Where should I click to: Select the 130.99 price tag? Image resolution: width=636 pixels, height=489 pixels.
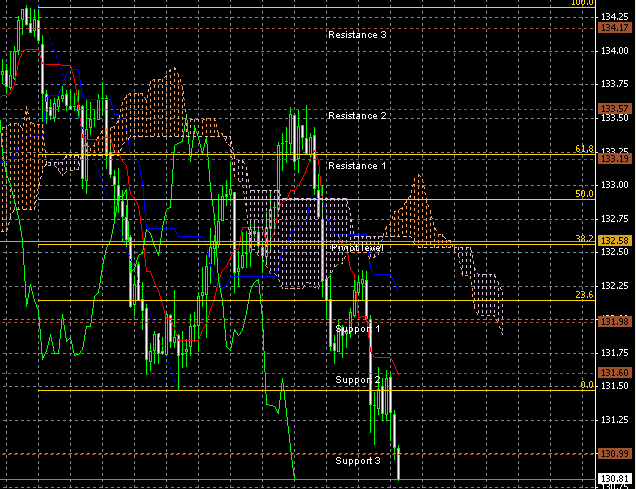(615, 453)
